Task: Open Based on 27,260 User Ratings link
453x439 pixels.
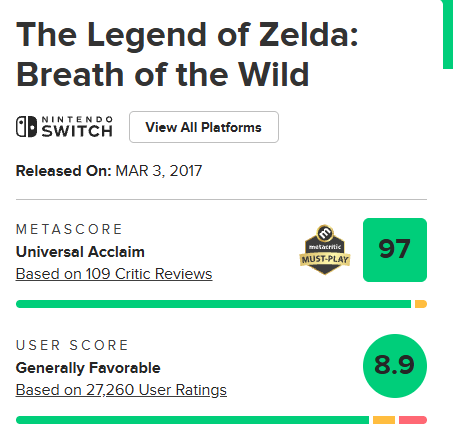Action: click(121, 390)
